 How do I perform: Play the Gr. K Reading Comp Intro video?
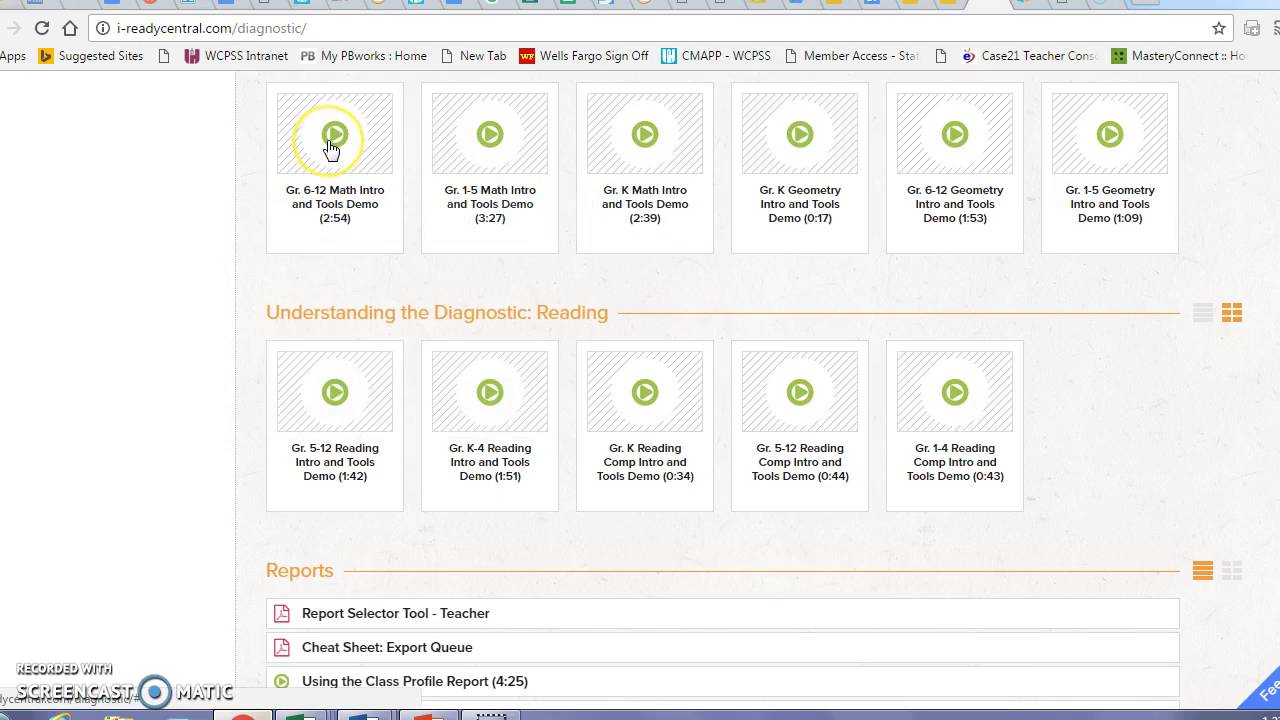[645, 392]
